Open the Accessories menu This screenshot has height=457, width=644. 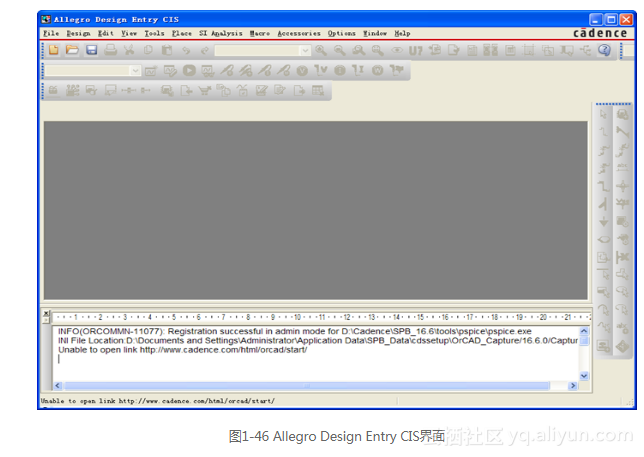coord(298,33)
